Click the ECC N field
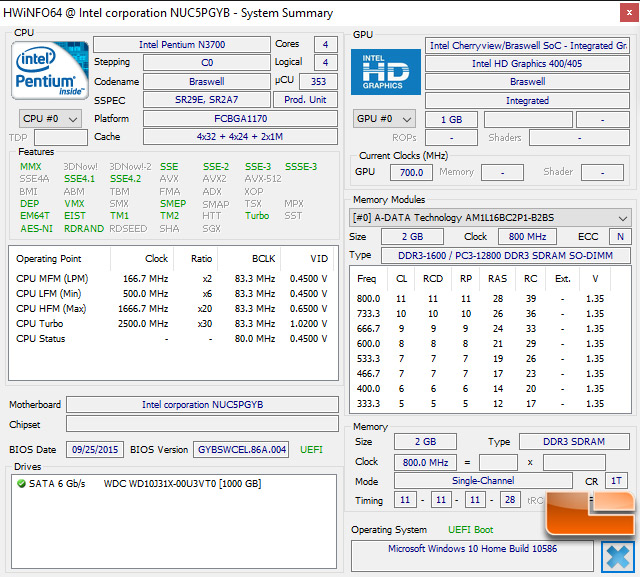640x577 pixels. (620, 237)
